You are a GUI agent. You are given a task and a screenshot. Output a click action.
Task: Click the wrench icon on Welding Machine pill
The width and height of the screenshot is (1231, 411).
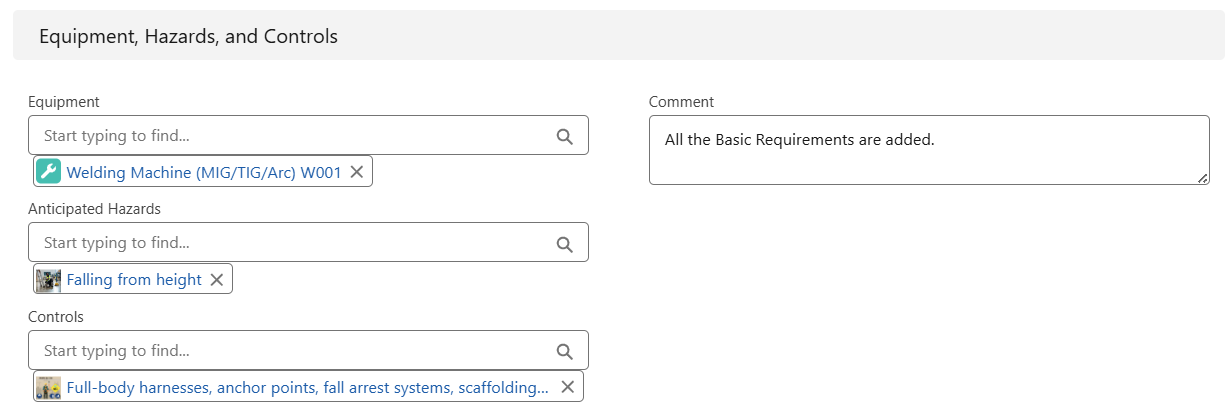click(x=49, y=172)
